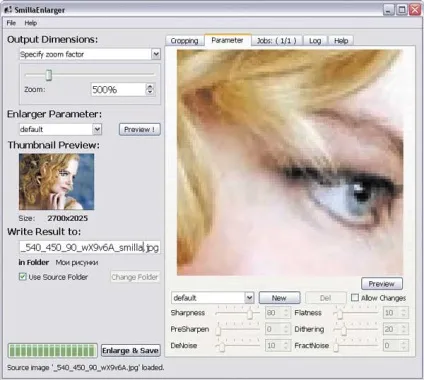Image resolution: width=424 pixels, height=380 pixels.
Task: Enable the Allow Changes checkbox
Action: [355, 297]
